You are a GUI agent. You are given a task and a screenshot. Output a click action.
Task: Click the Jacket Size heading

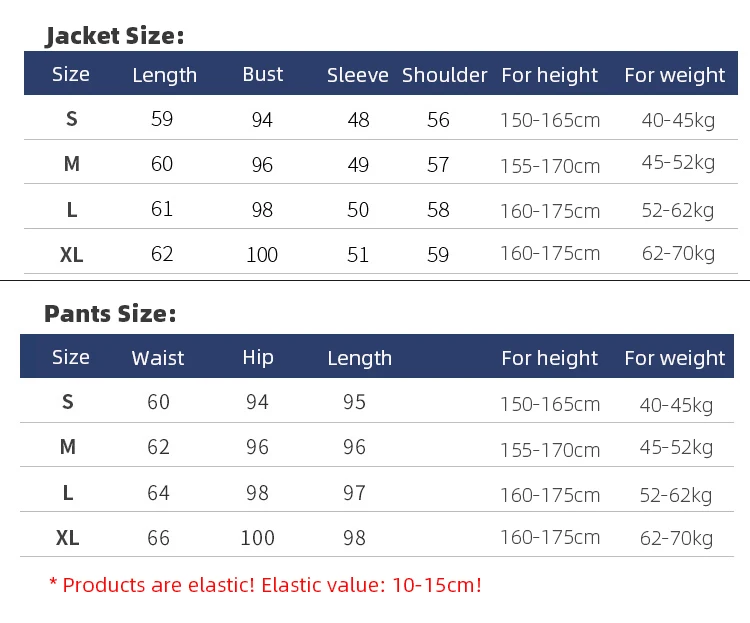[x=114, y=36]
